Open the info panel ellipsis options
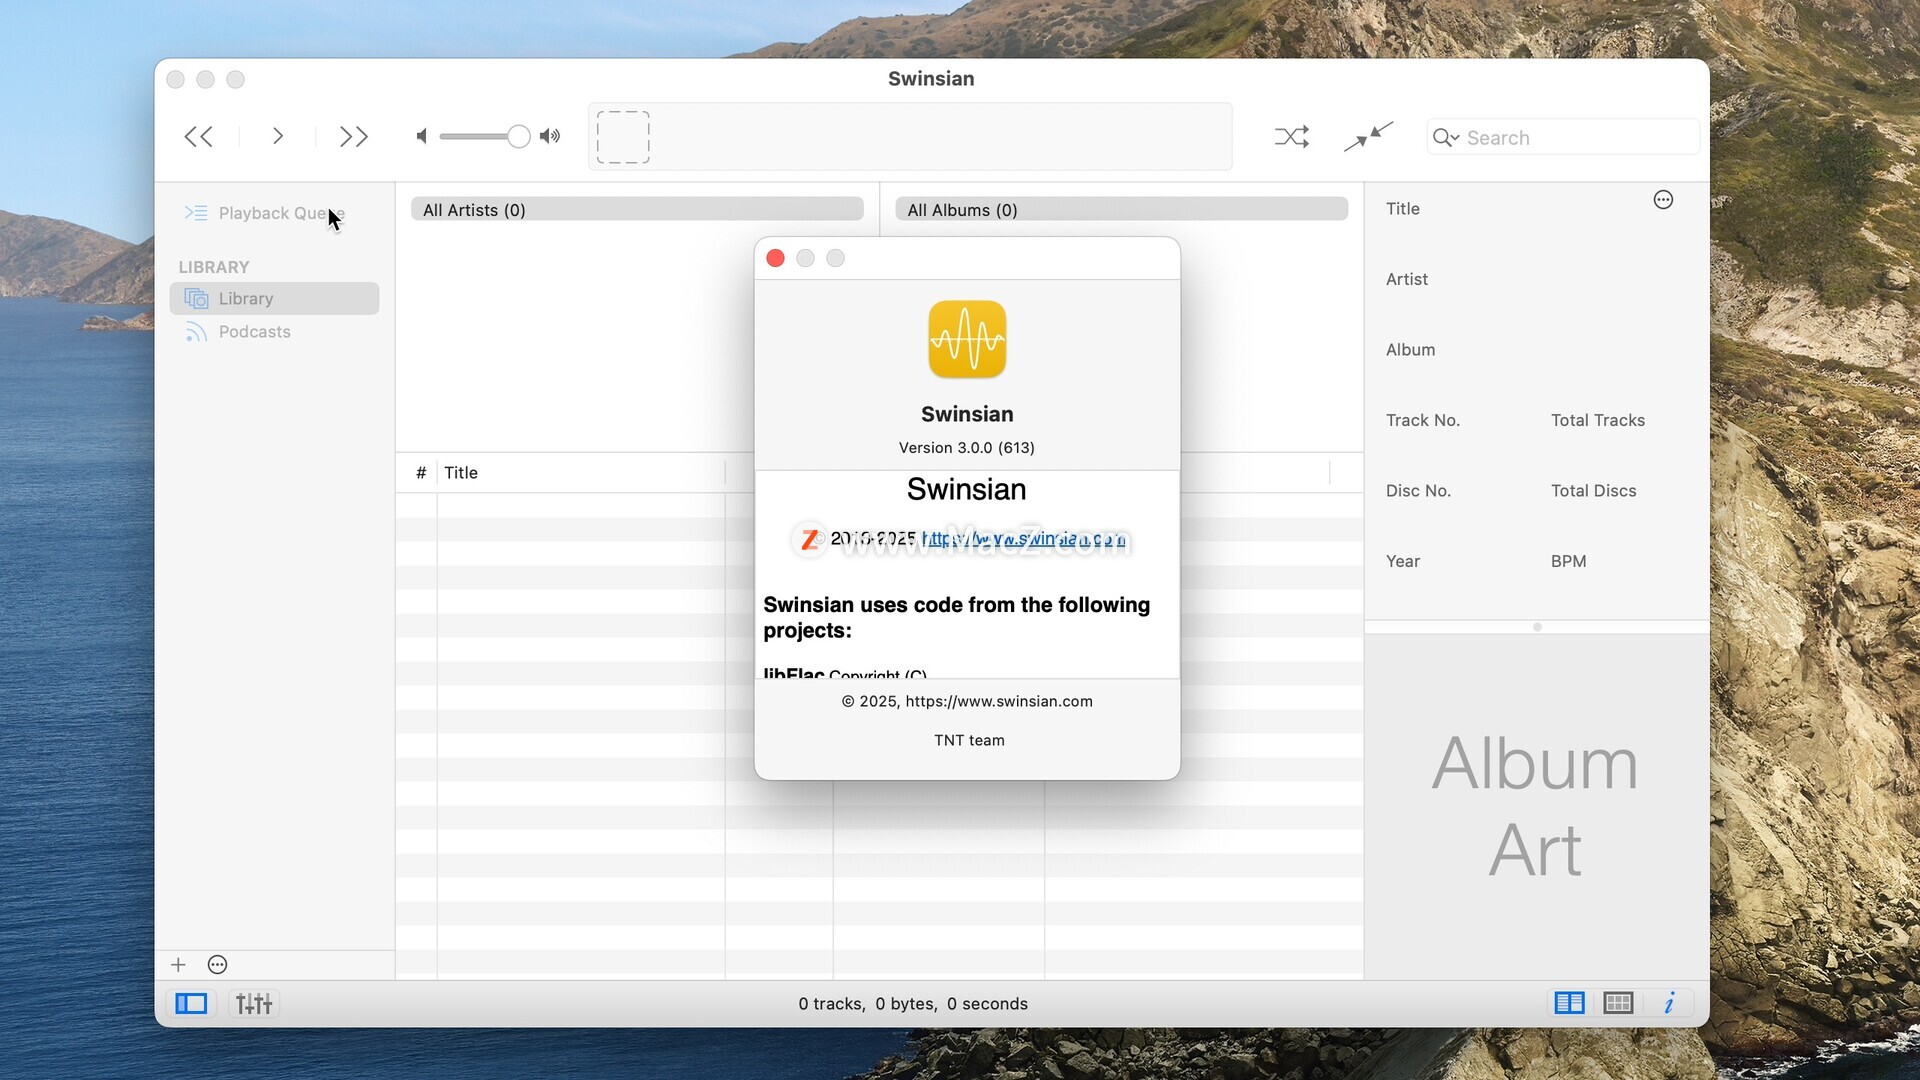 [1663, 200]
